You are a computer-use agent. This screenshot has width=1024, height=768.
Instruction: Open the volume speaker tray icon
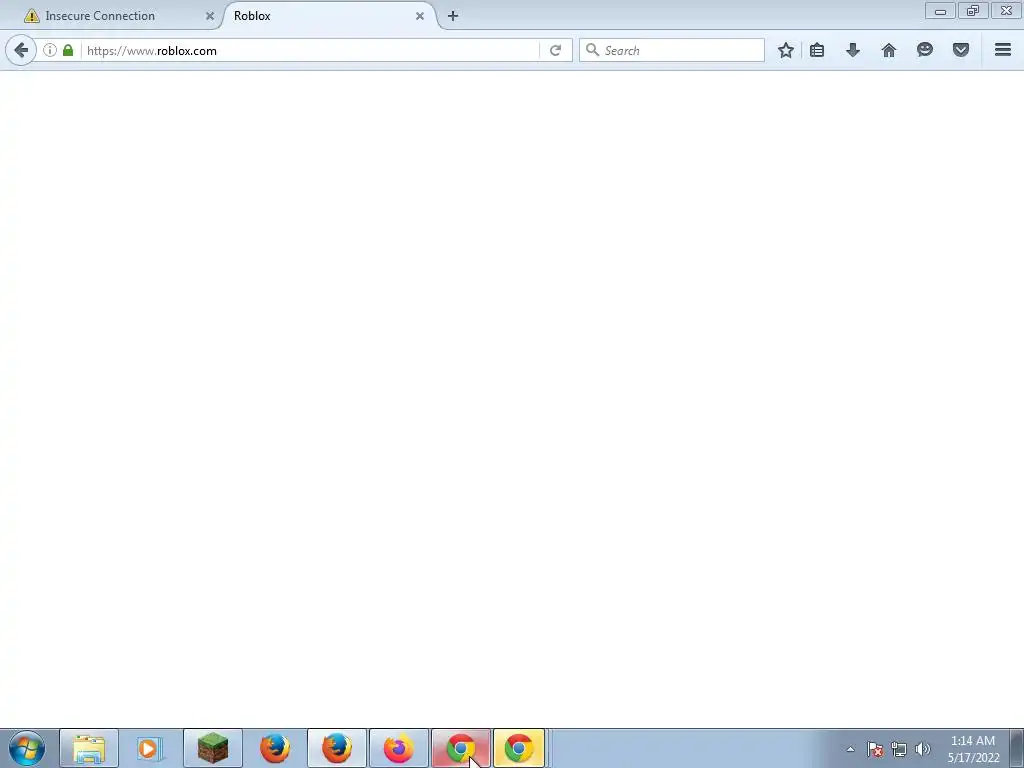click(922, 749)
